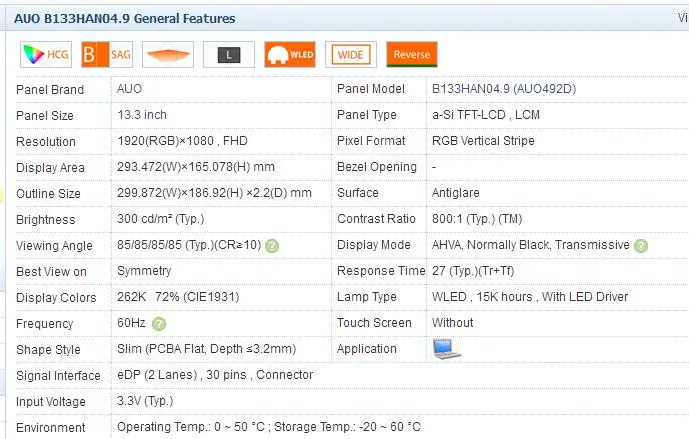
Task: Select contrast ratio 800:1 (Typ.) (TM)
Action: pyautogui.click(x=477, y=219)
